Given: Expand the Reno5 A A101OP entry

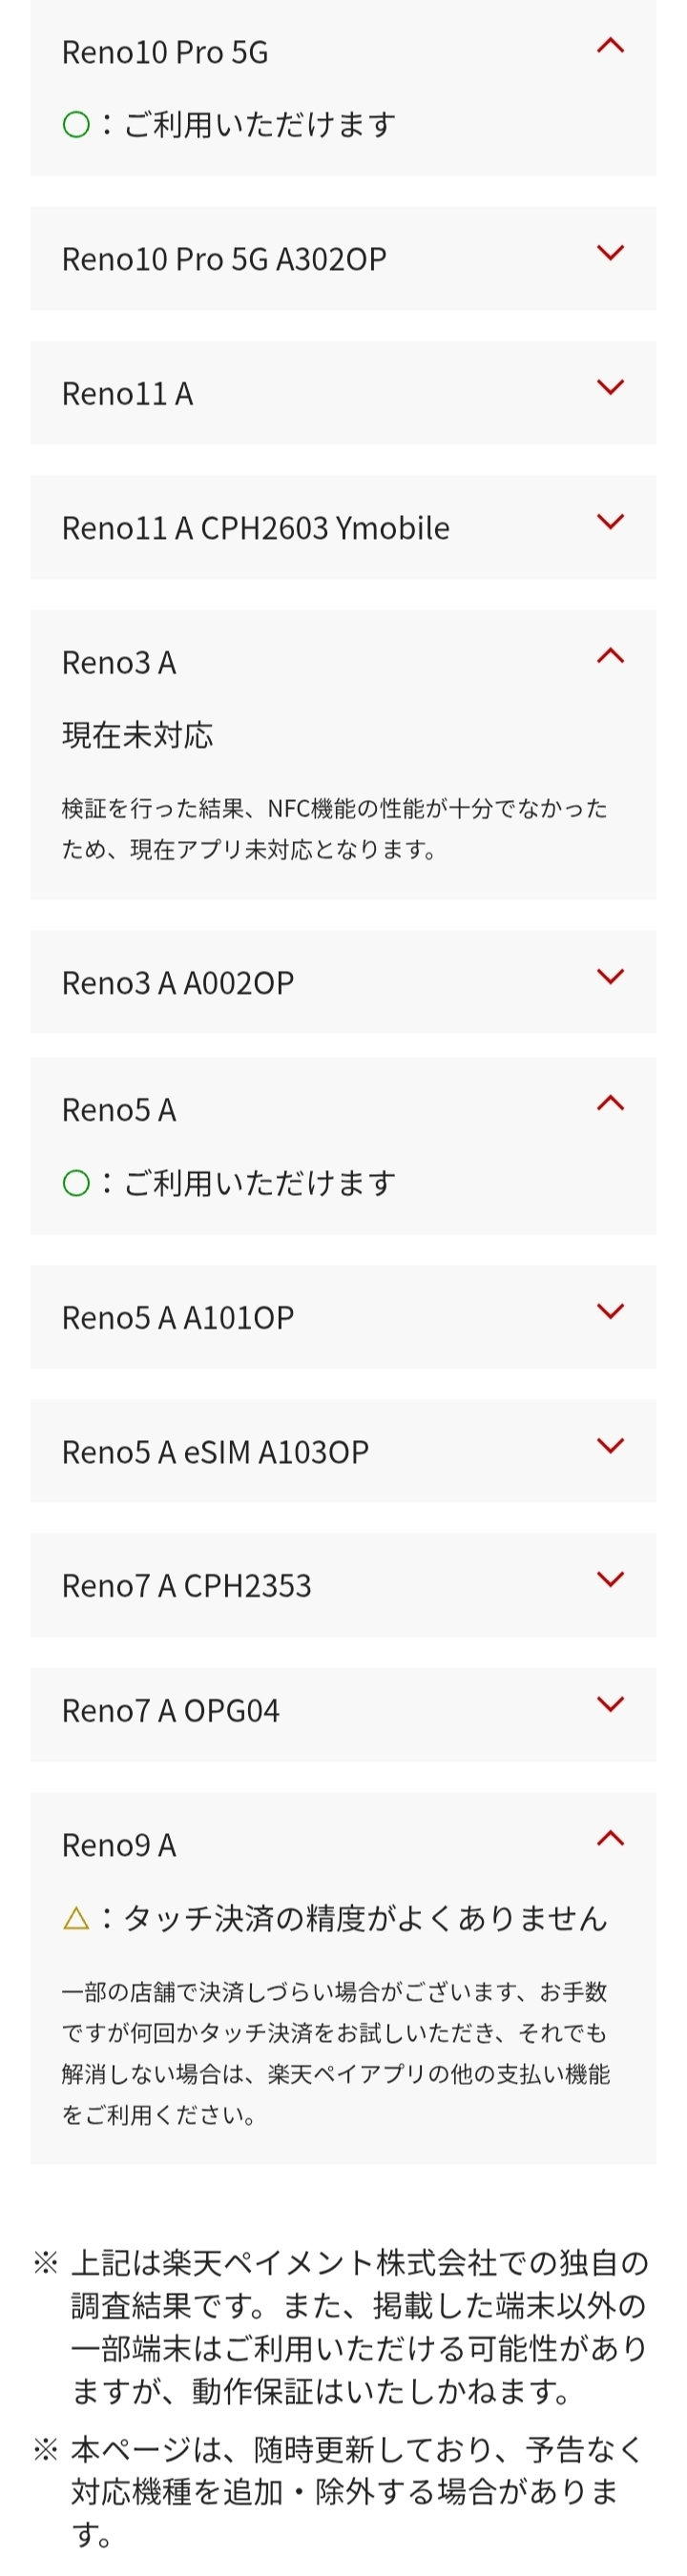Looking at the screenshot, I should [x=342, y=1317].
